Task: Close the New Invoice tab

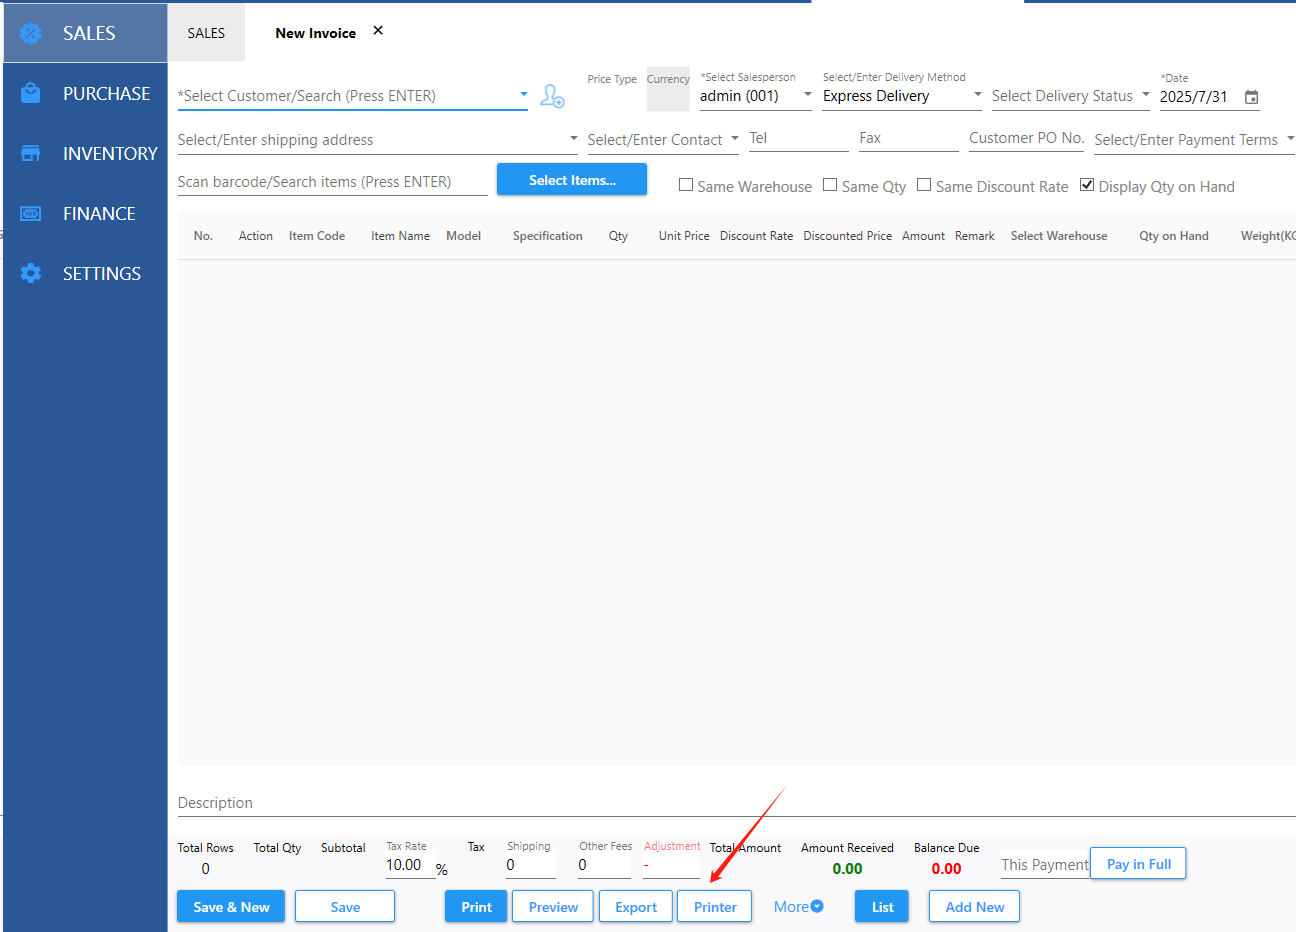Action: tap(378, 31)
